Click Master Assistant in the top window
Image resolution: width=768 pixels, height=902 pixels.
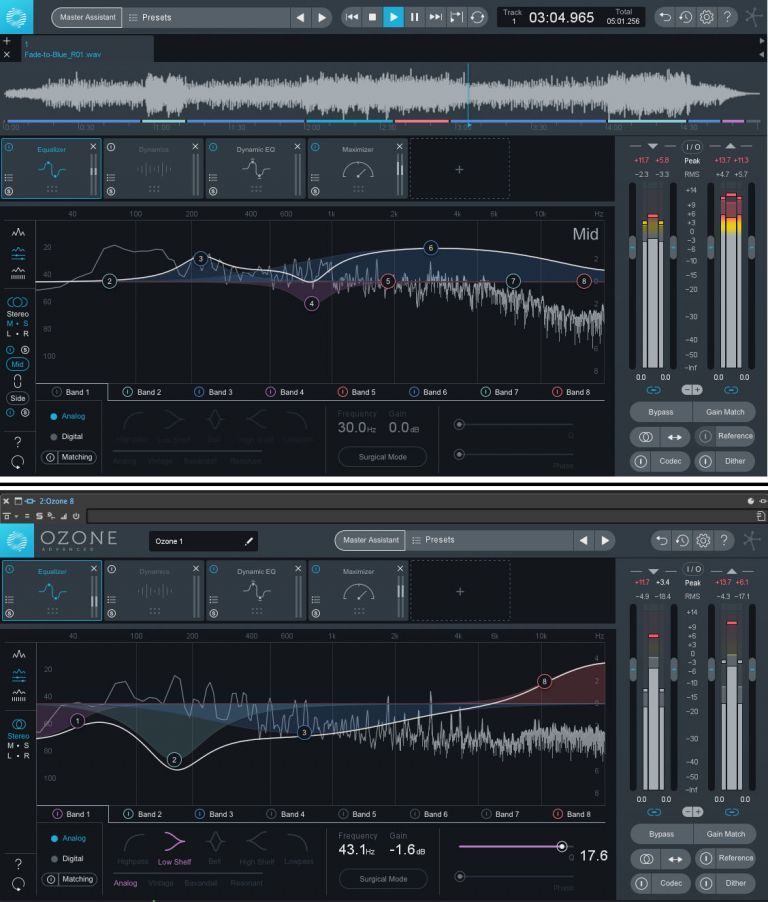[x=85, y=17]
